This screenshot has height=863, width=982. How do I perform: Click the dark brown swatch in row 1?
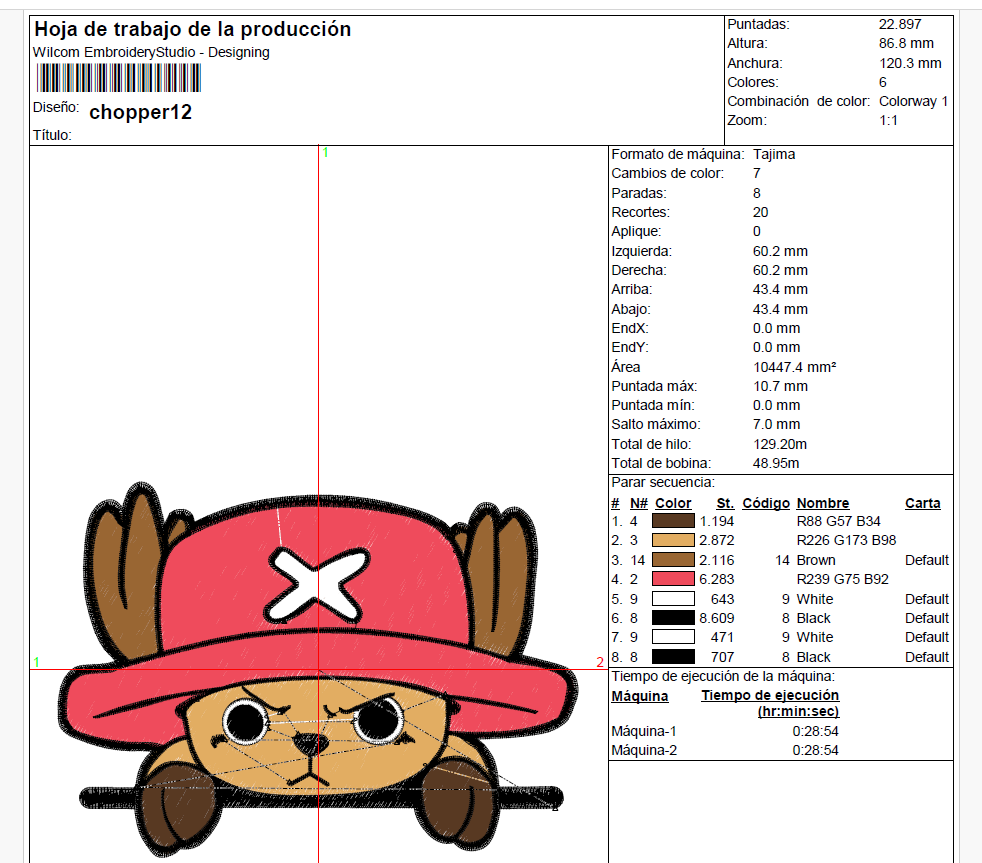[x=673, y=521]
